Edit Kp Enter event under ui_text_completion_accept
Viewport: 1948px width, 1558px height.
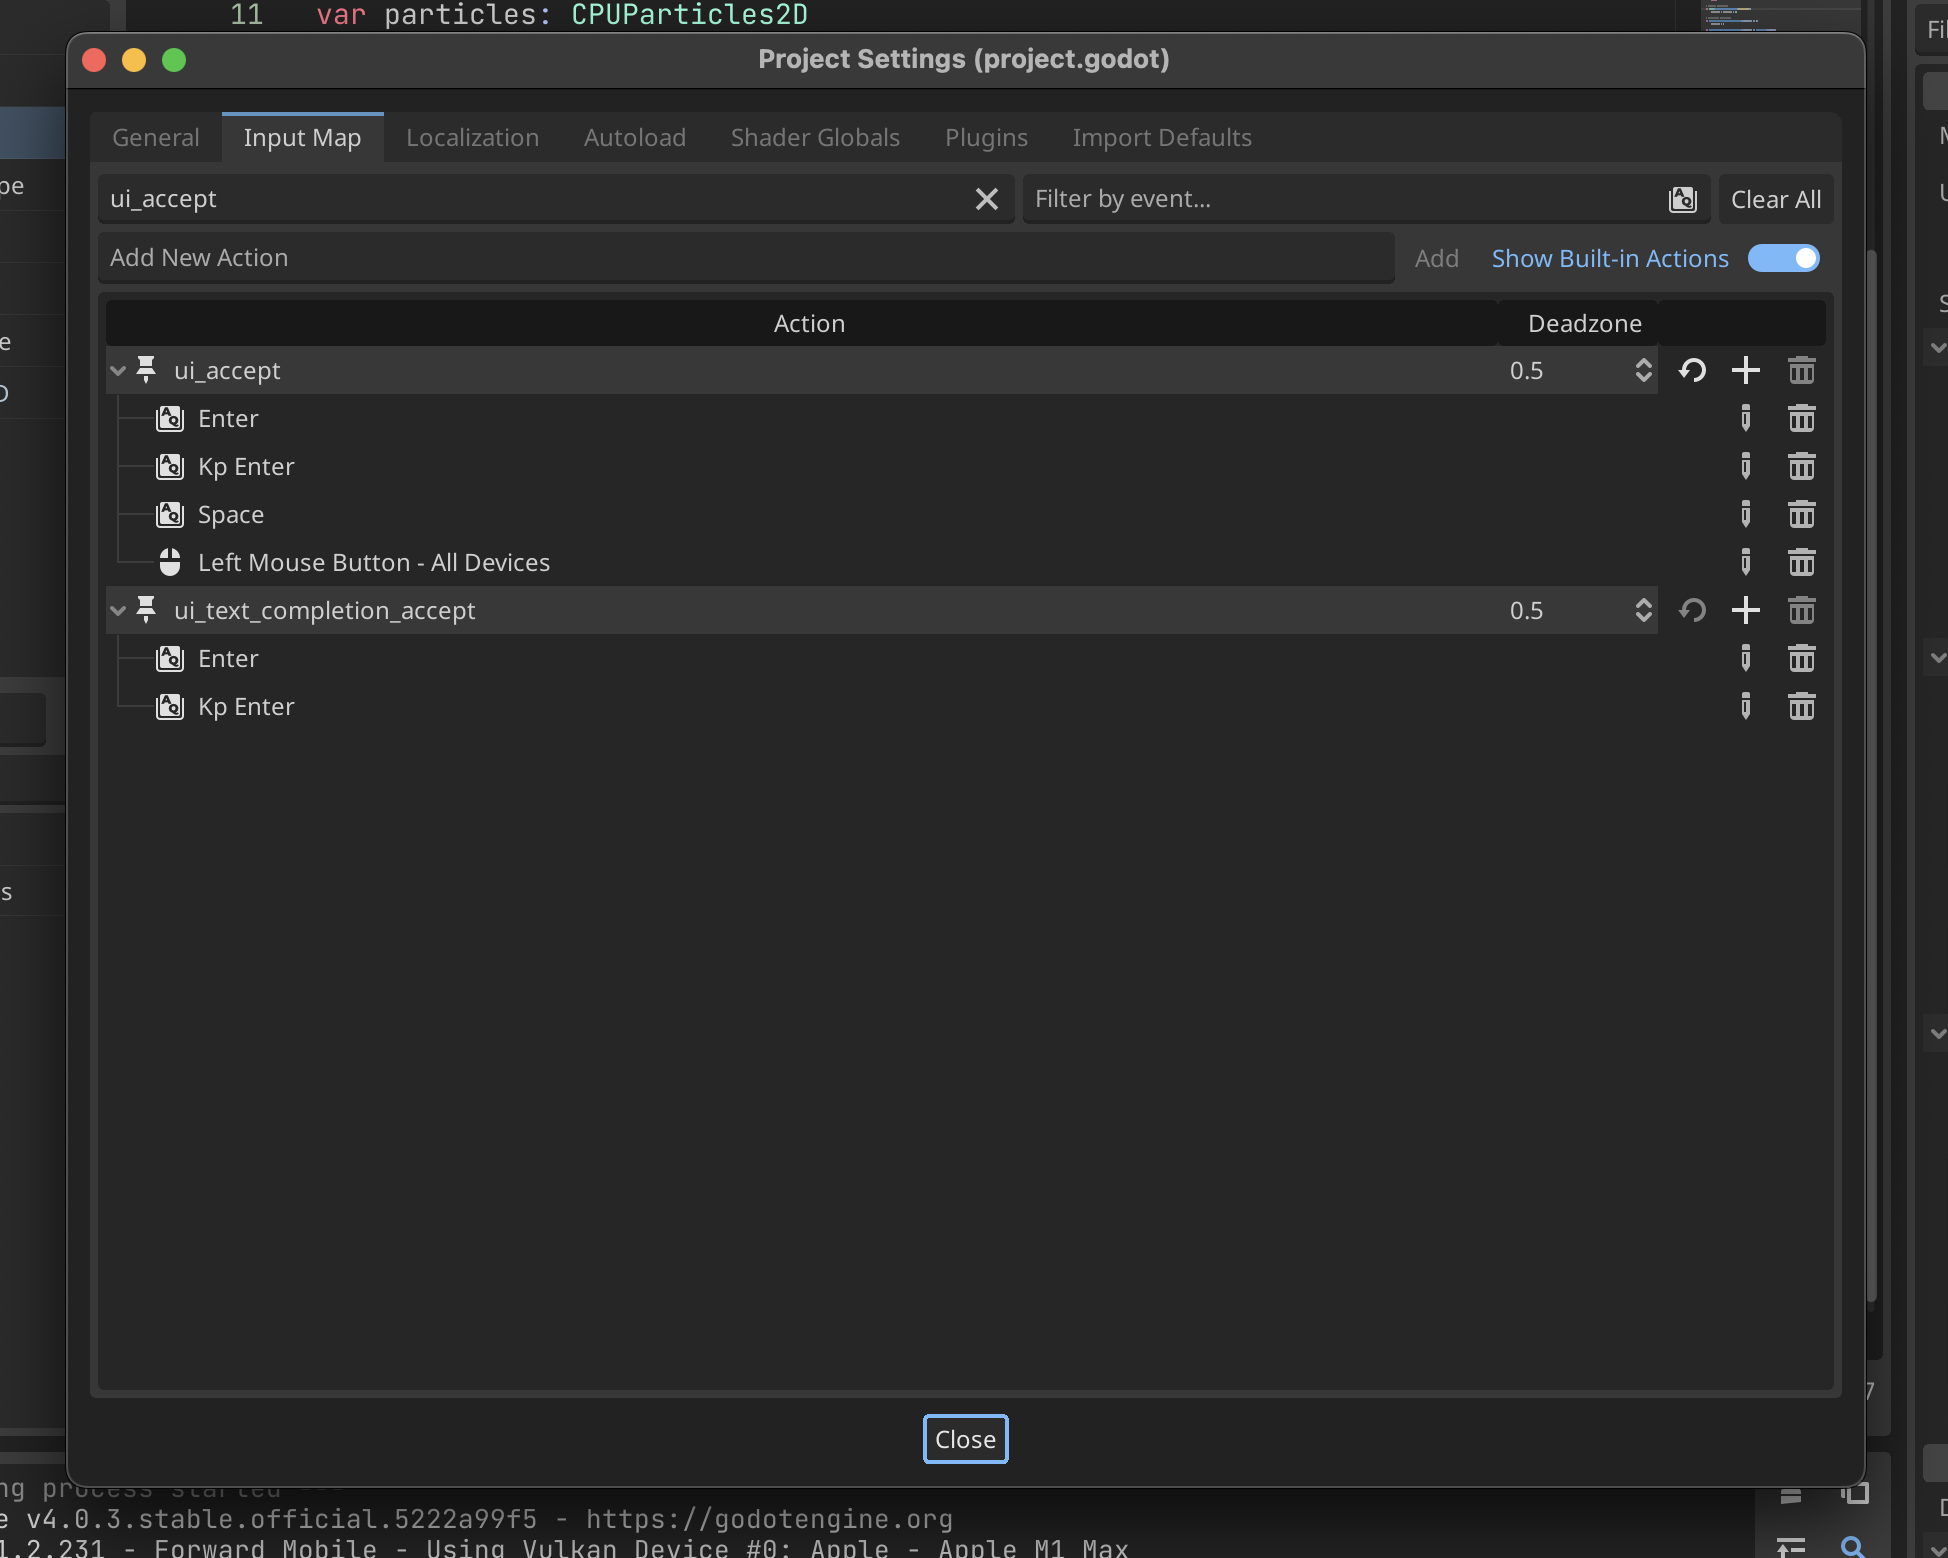pos(1746,707)
